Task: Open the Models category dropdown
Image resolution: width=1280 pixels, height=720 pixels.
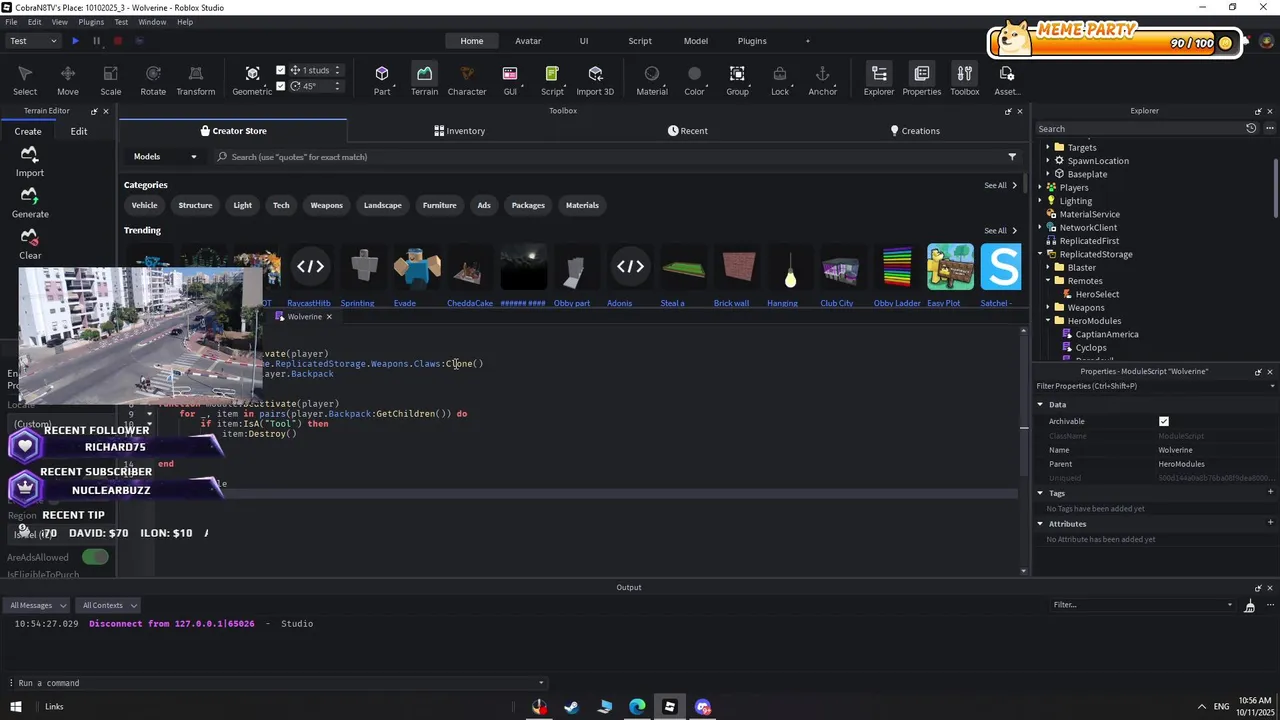Action: (165, 157)
